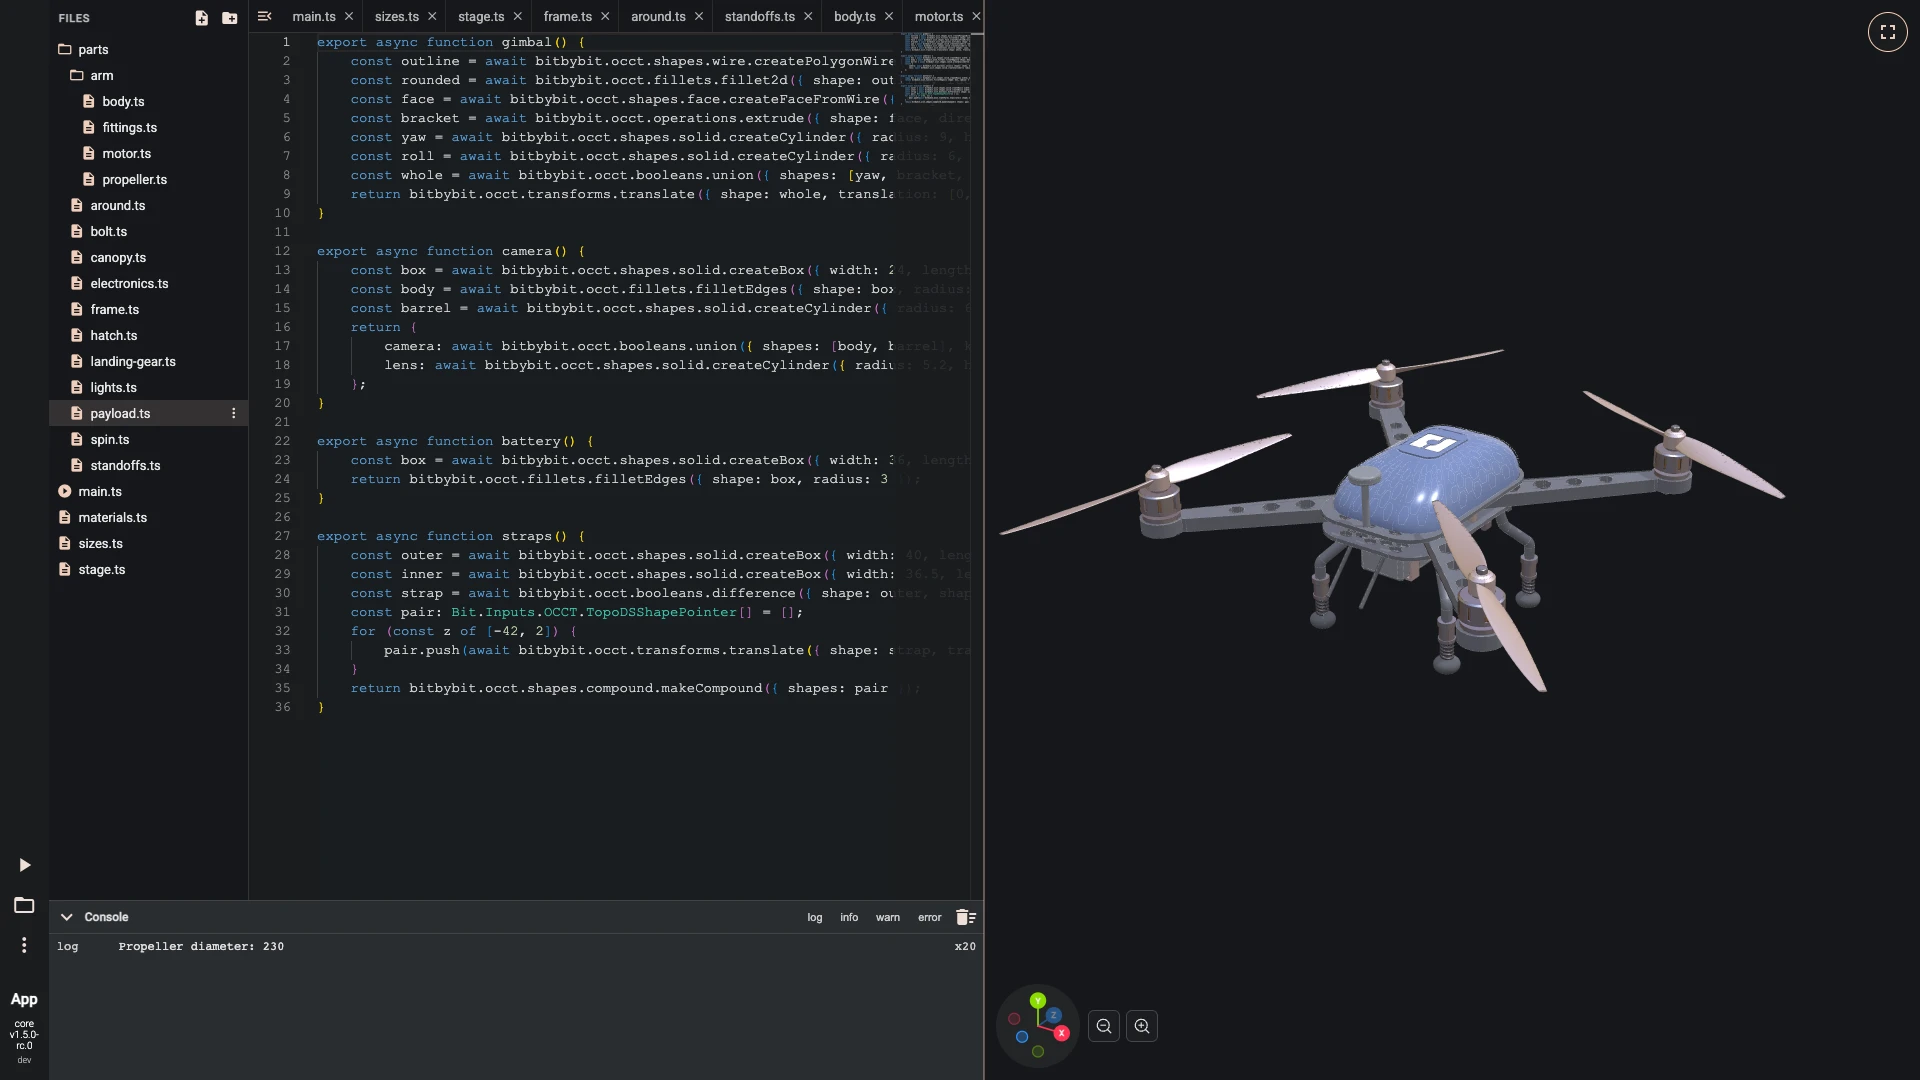Toggle the log filter in console

(x=815, y=917)
